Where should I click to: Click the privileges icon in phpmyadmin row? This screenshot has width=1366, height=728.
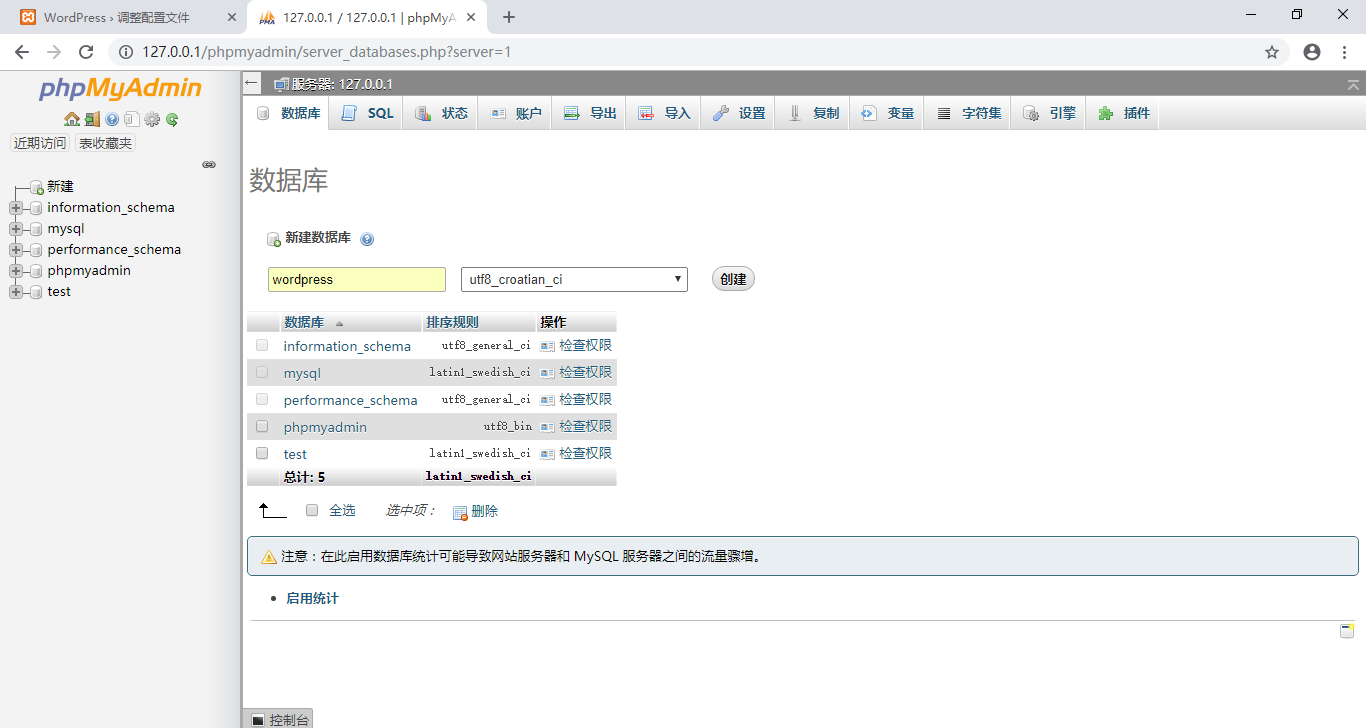(x=547, y=427)
